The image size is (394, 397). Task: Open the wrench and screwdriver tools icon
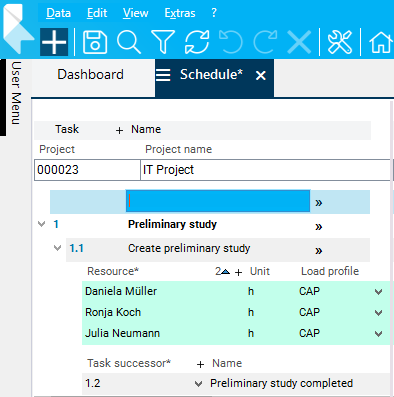point(340,42)
